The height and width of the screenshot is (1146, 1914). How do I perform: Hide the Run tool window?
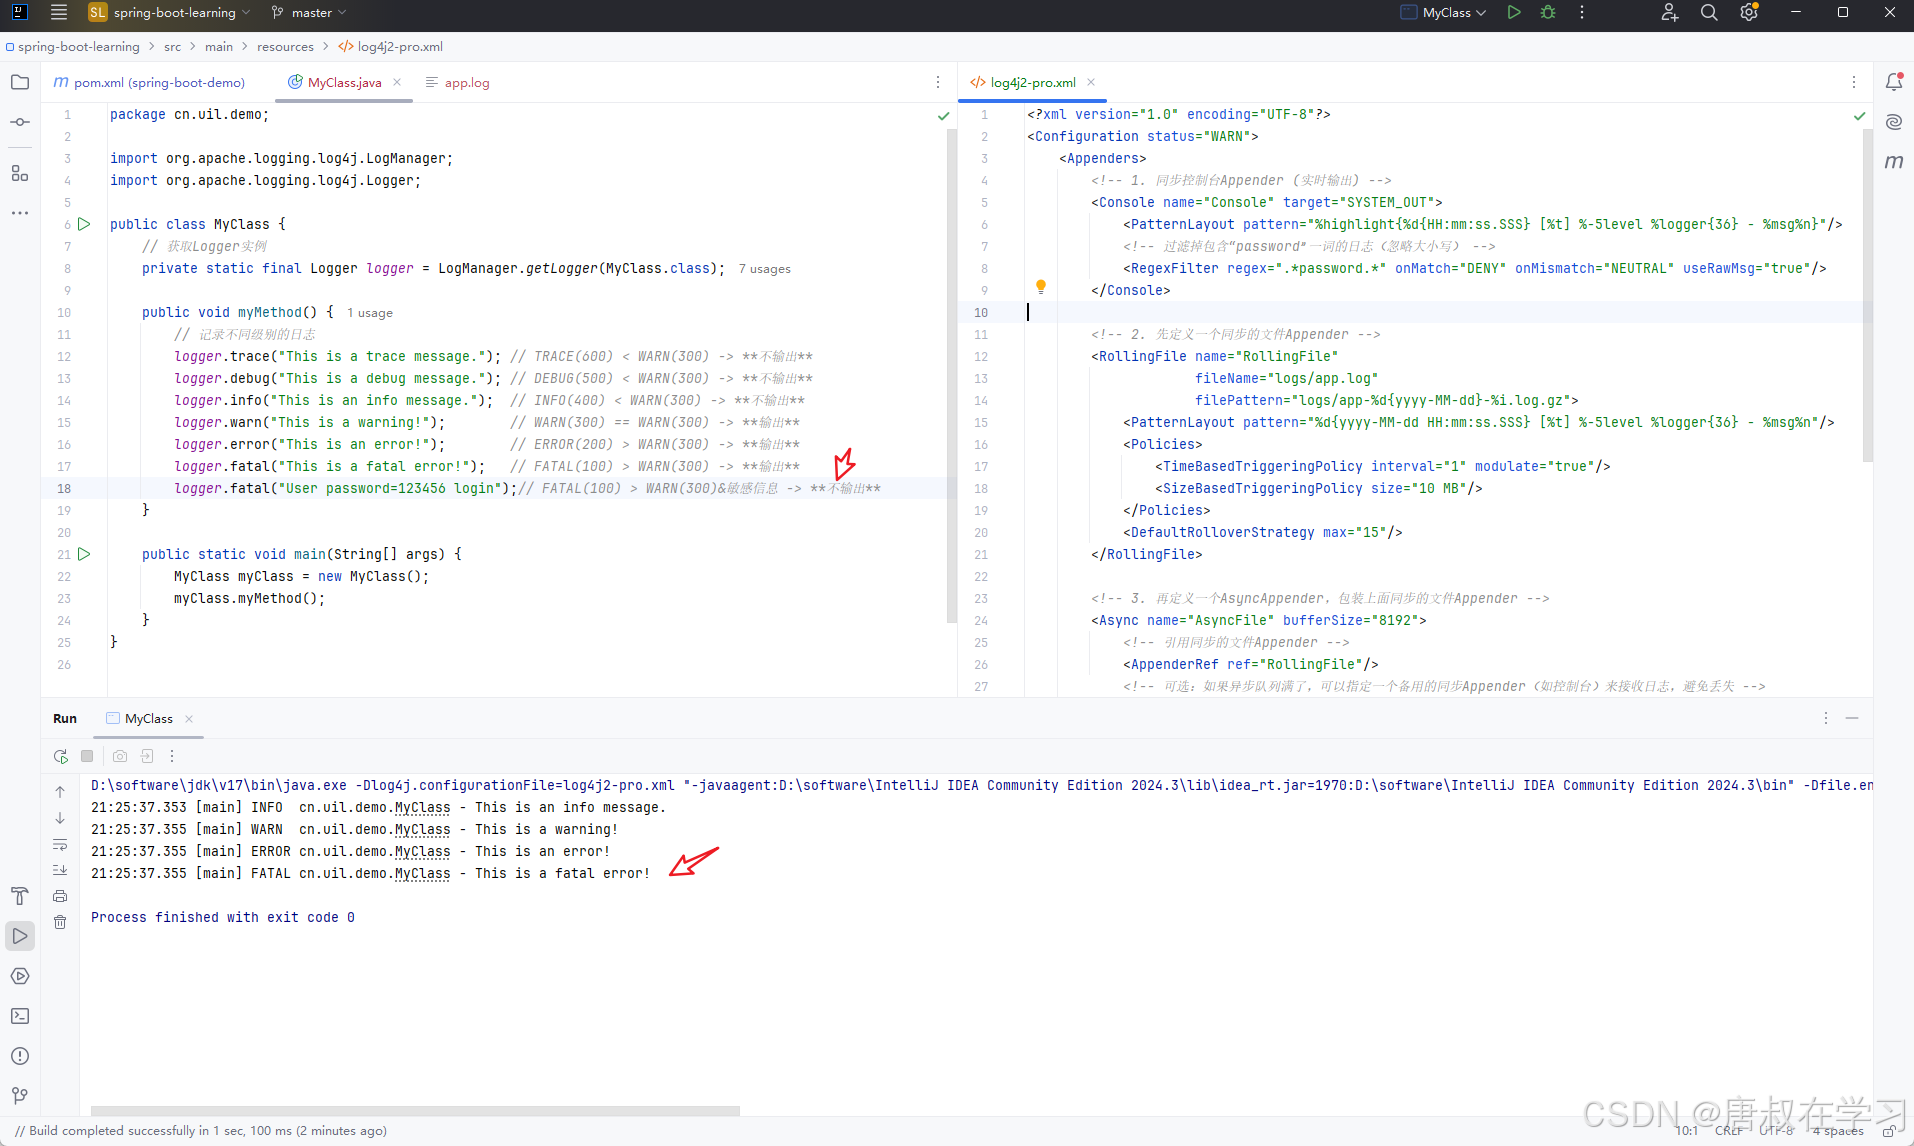[1852, 719]
